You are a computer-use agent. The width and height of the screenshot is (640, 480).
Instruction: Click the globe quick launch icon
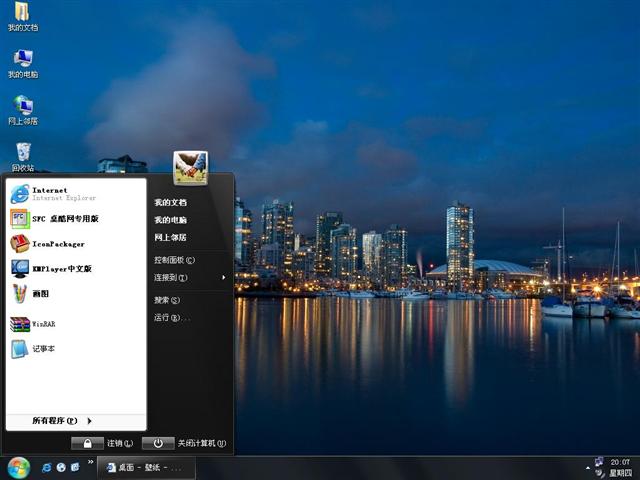point(61,467)
